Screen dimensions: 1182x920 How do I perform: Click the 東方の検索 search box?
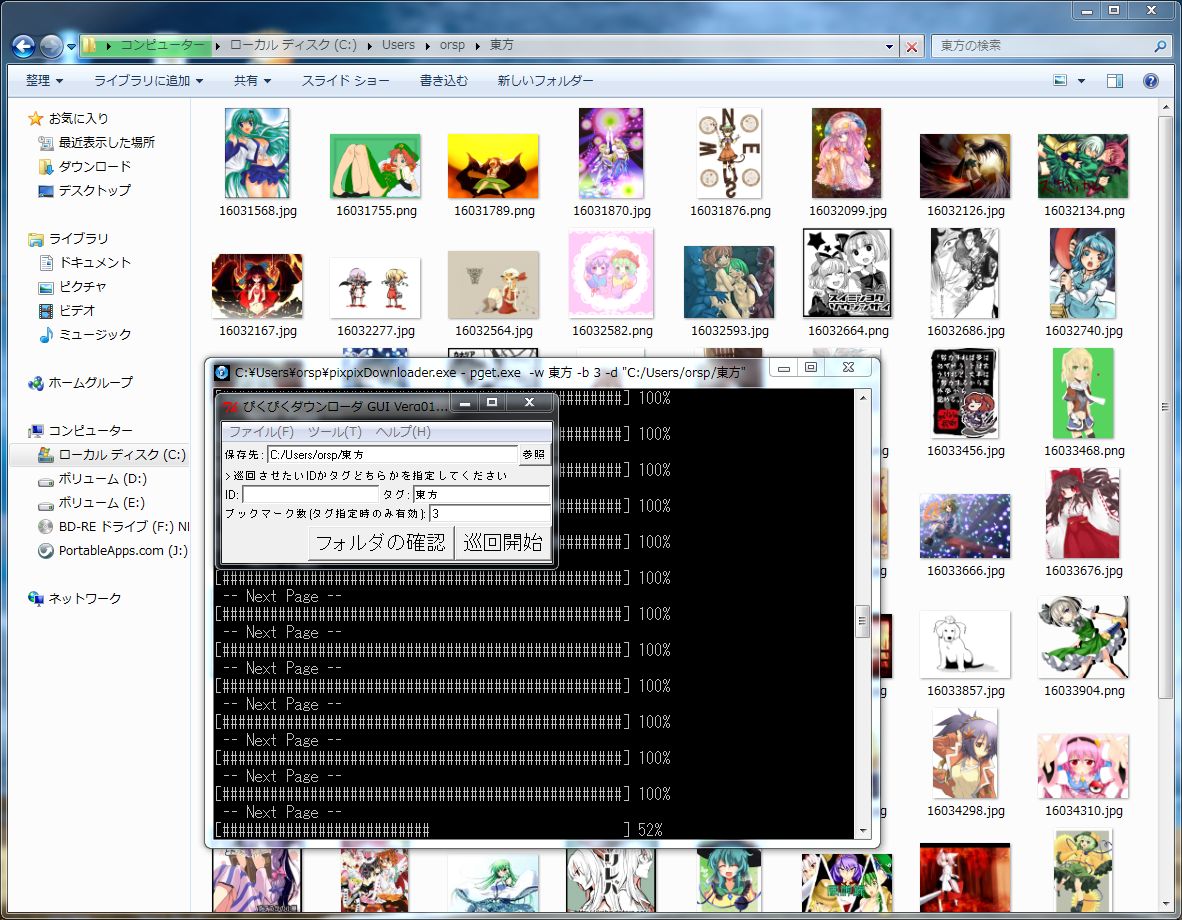pos(1043,45)
